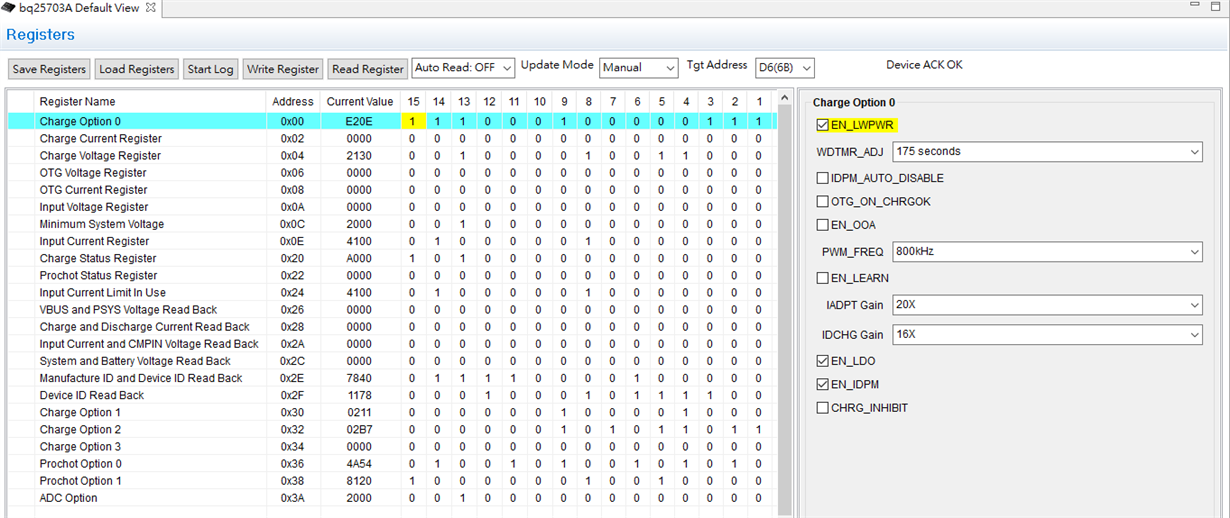Enable the OTG_ON_CHRGOK checkbox

coord(823,201)
